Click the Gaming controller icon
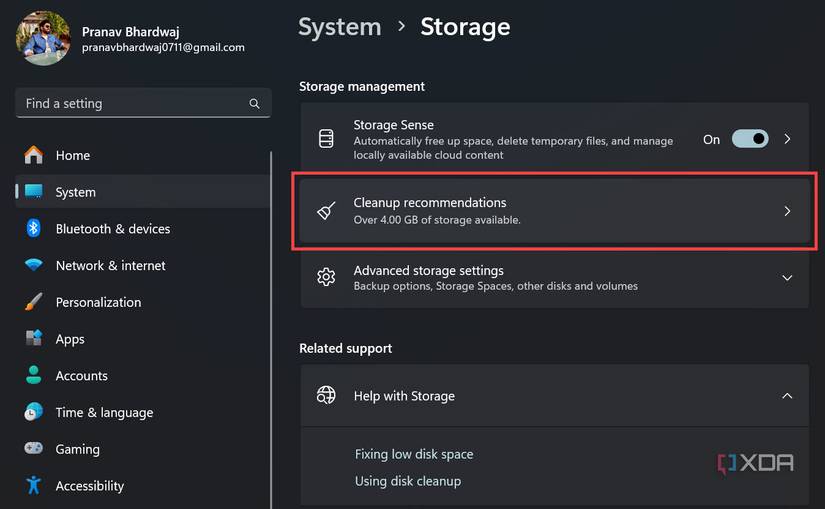The width and height of the screenshot is (825, 509). click(34, 449)
